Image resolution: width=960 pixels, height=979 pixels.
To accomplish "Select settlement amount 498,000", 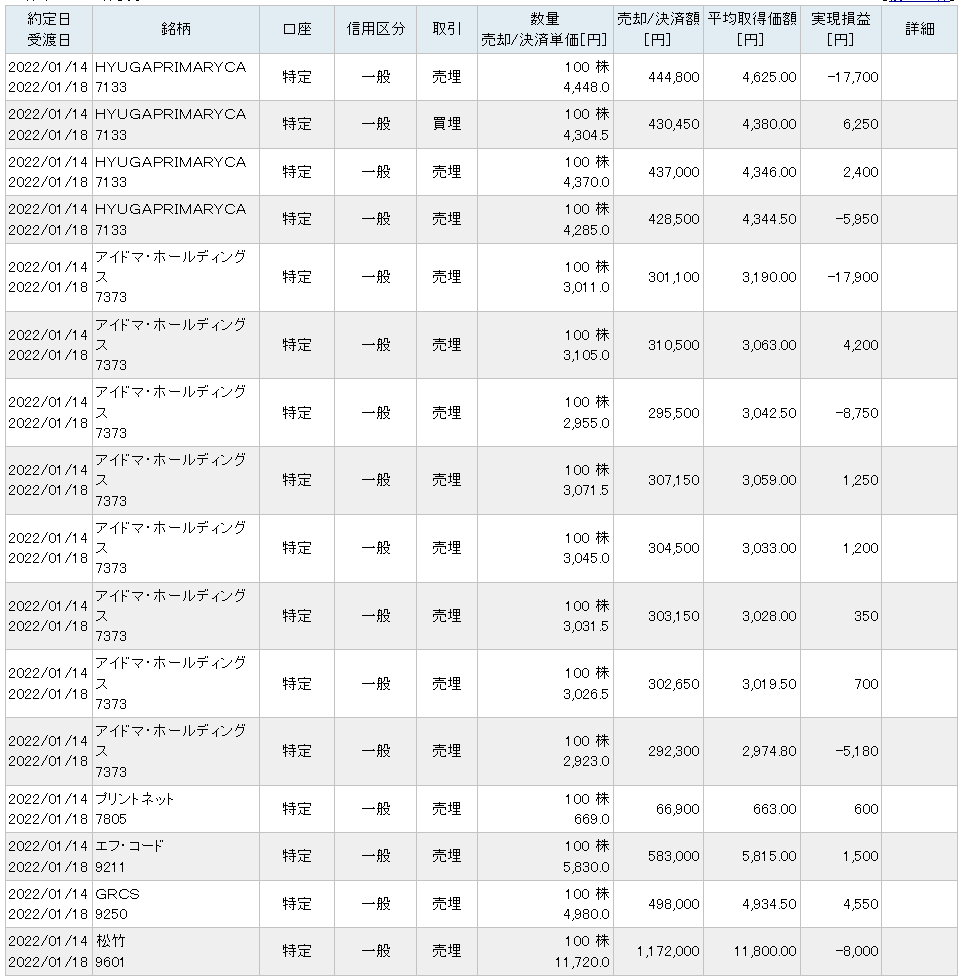I will (673, 904).
